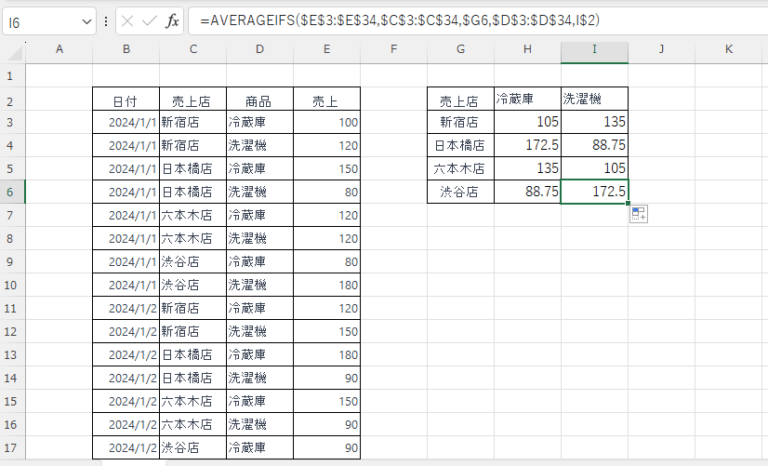Select cell I6 containing 172.5
This screenshot has height=466, width=768.
point(594,191)
